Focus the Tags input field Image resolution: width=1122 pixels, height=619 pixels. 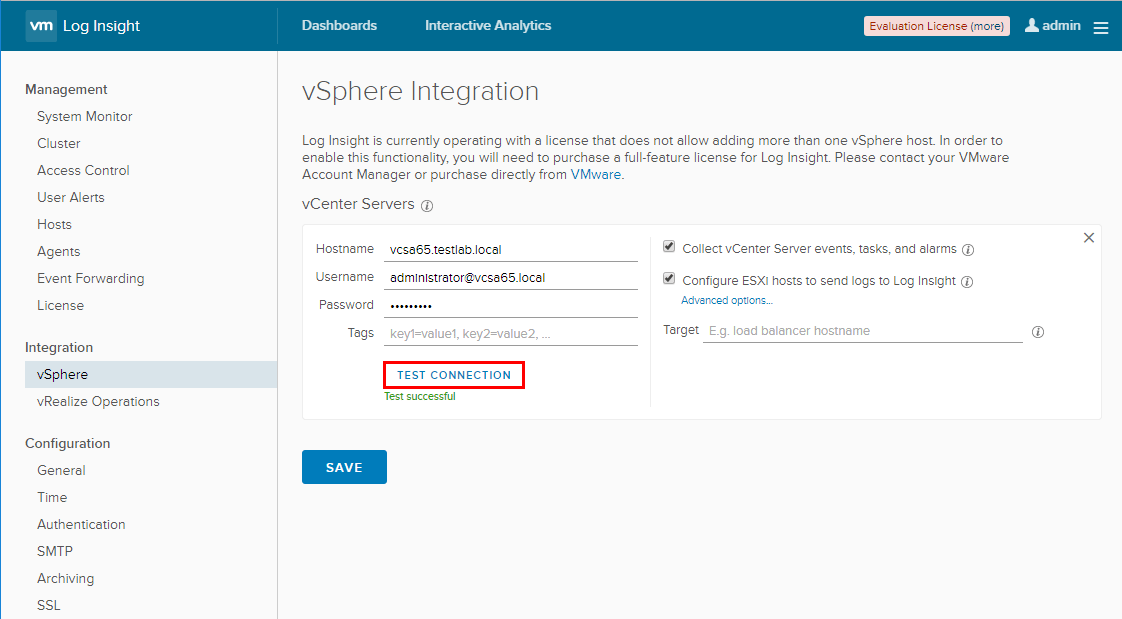click(512, 334)
